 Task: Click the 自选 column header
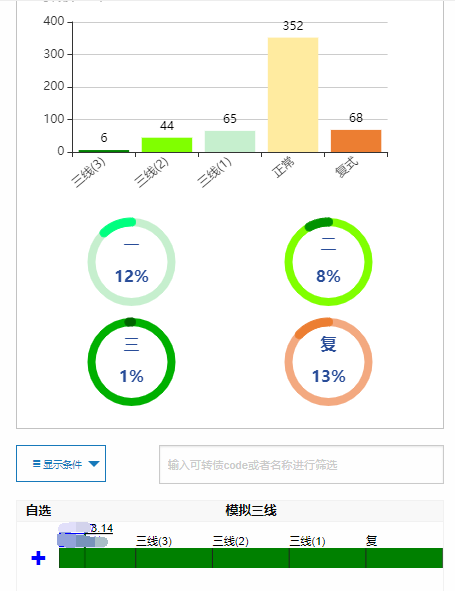(38, 511)
